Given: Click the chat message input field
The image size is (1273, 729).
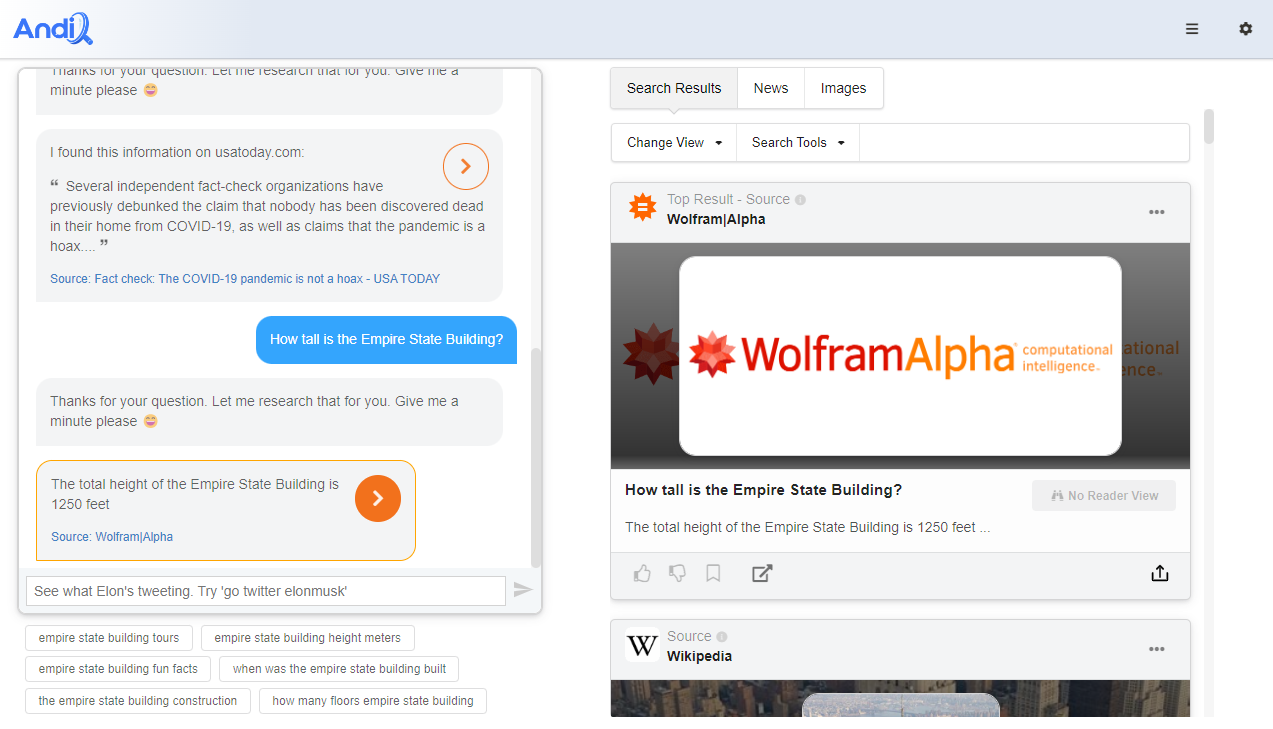Looking at the screenshot, I should pos(266,591).
